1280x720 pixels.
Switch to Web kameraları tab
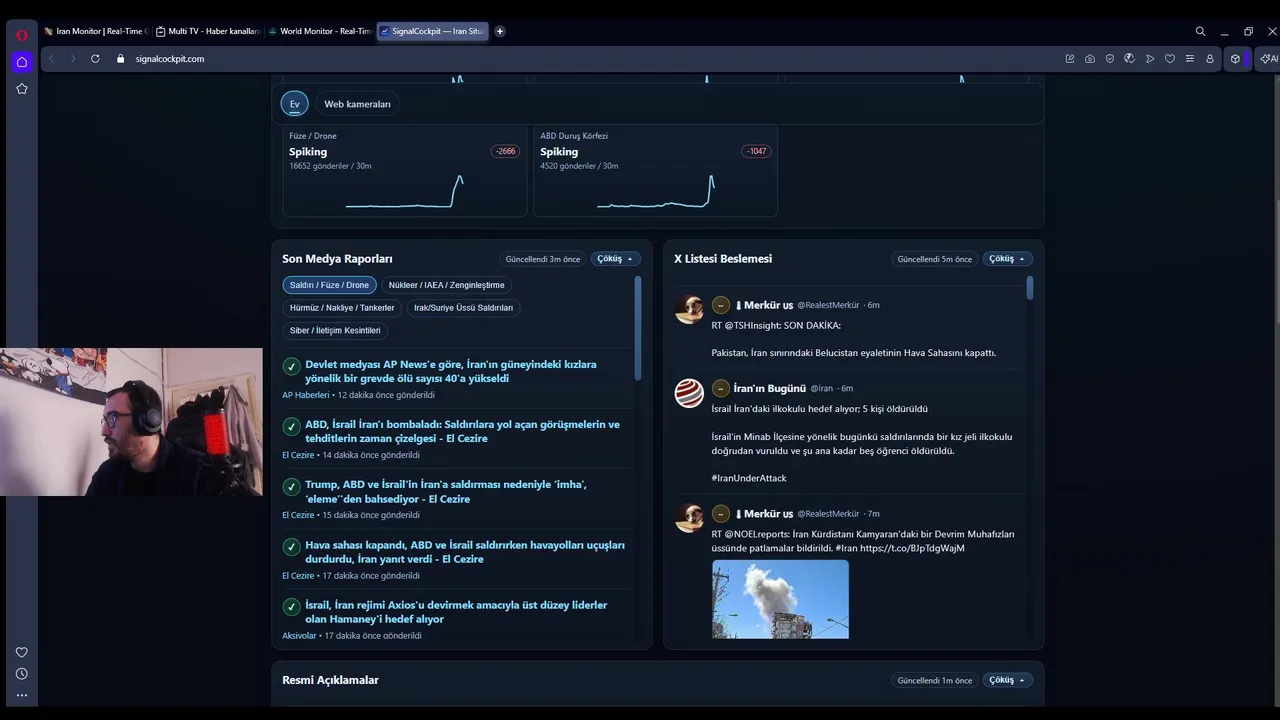coord(357,104)
